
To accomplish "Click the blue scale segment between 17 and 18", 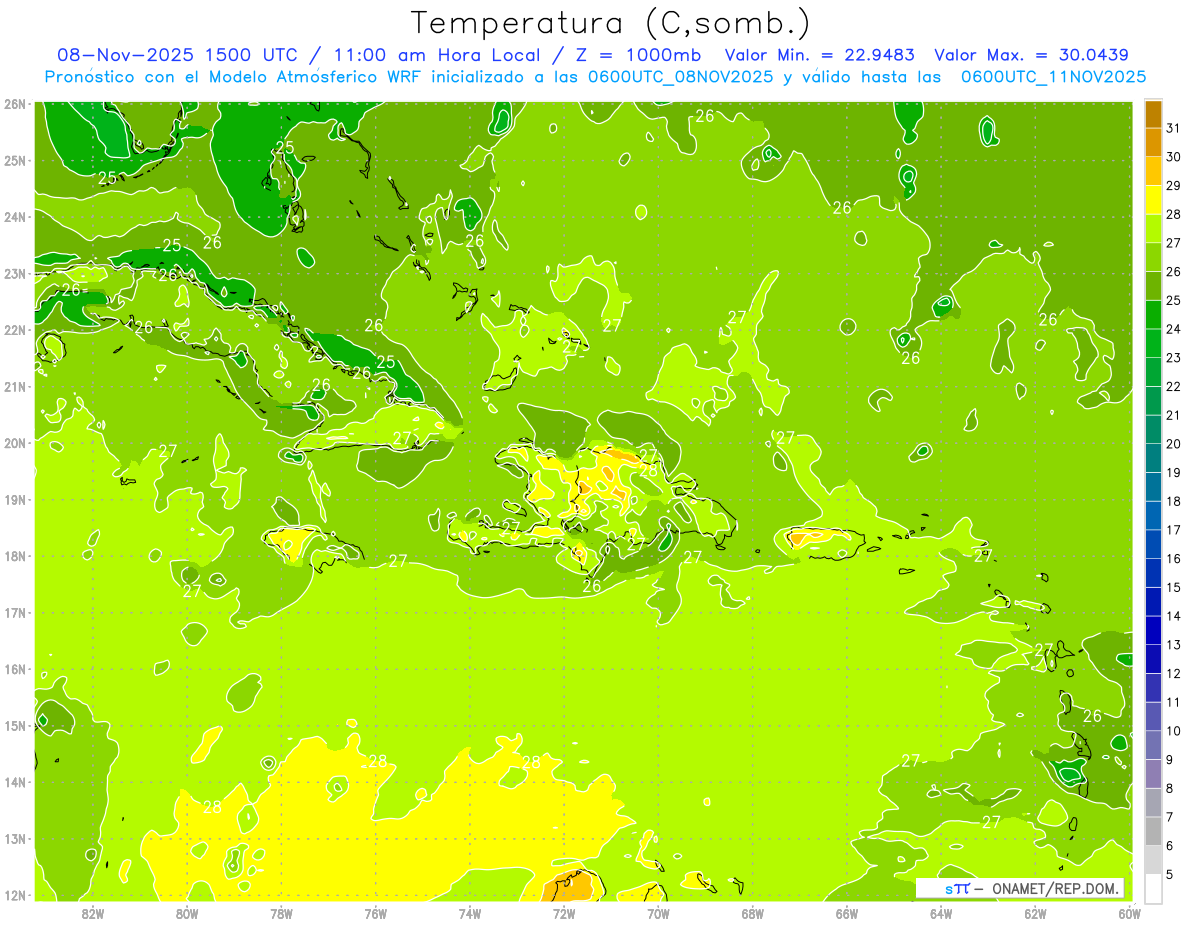I will (1153, 516).
